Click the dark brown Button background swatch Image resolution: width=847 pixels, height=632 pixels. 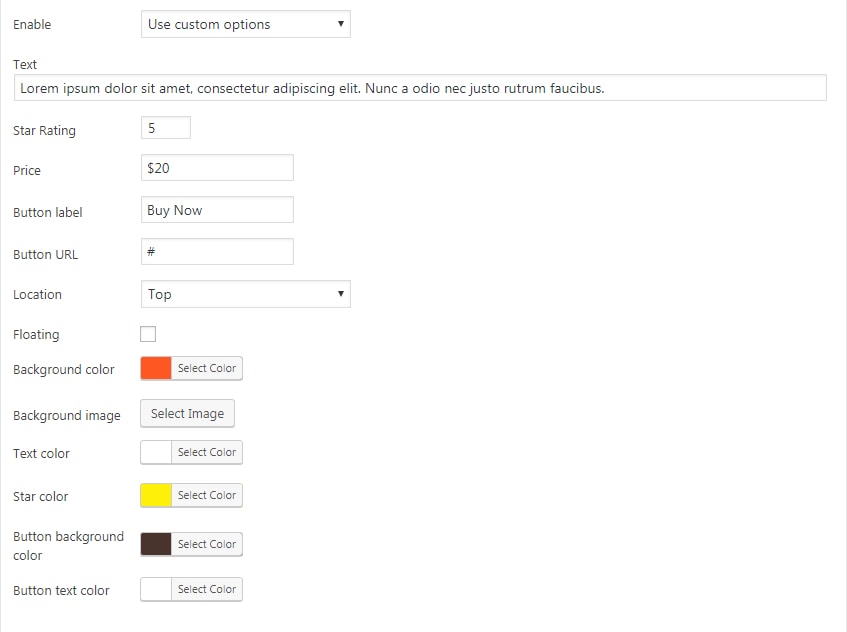pyautogui.click(x=156, y=545)
